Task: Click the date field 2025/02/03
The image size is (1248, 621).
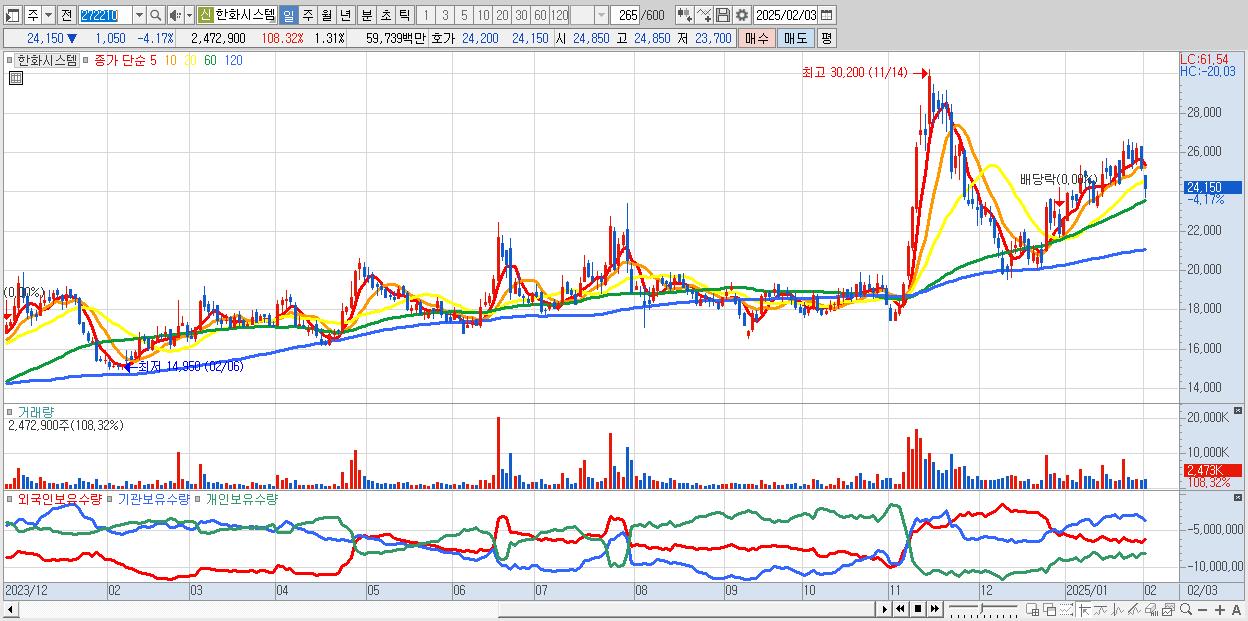Action: (787, 15)
